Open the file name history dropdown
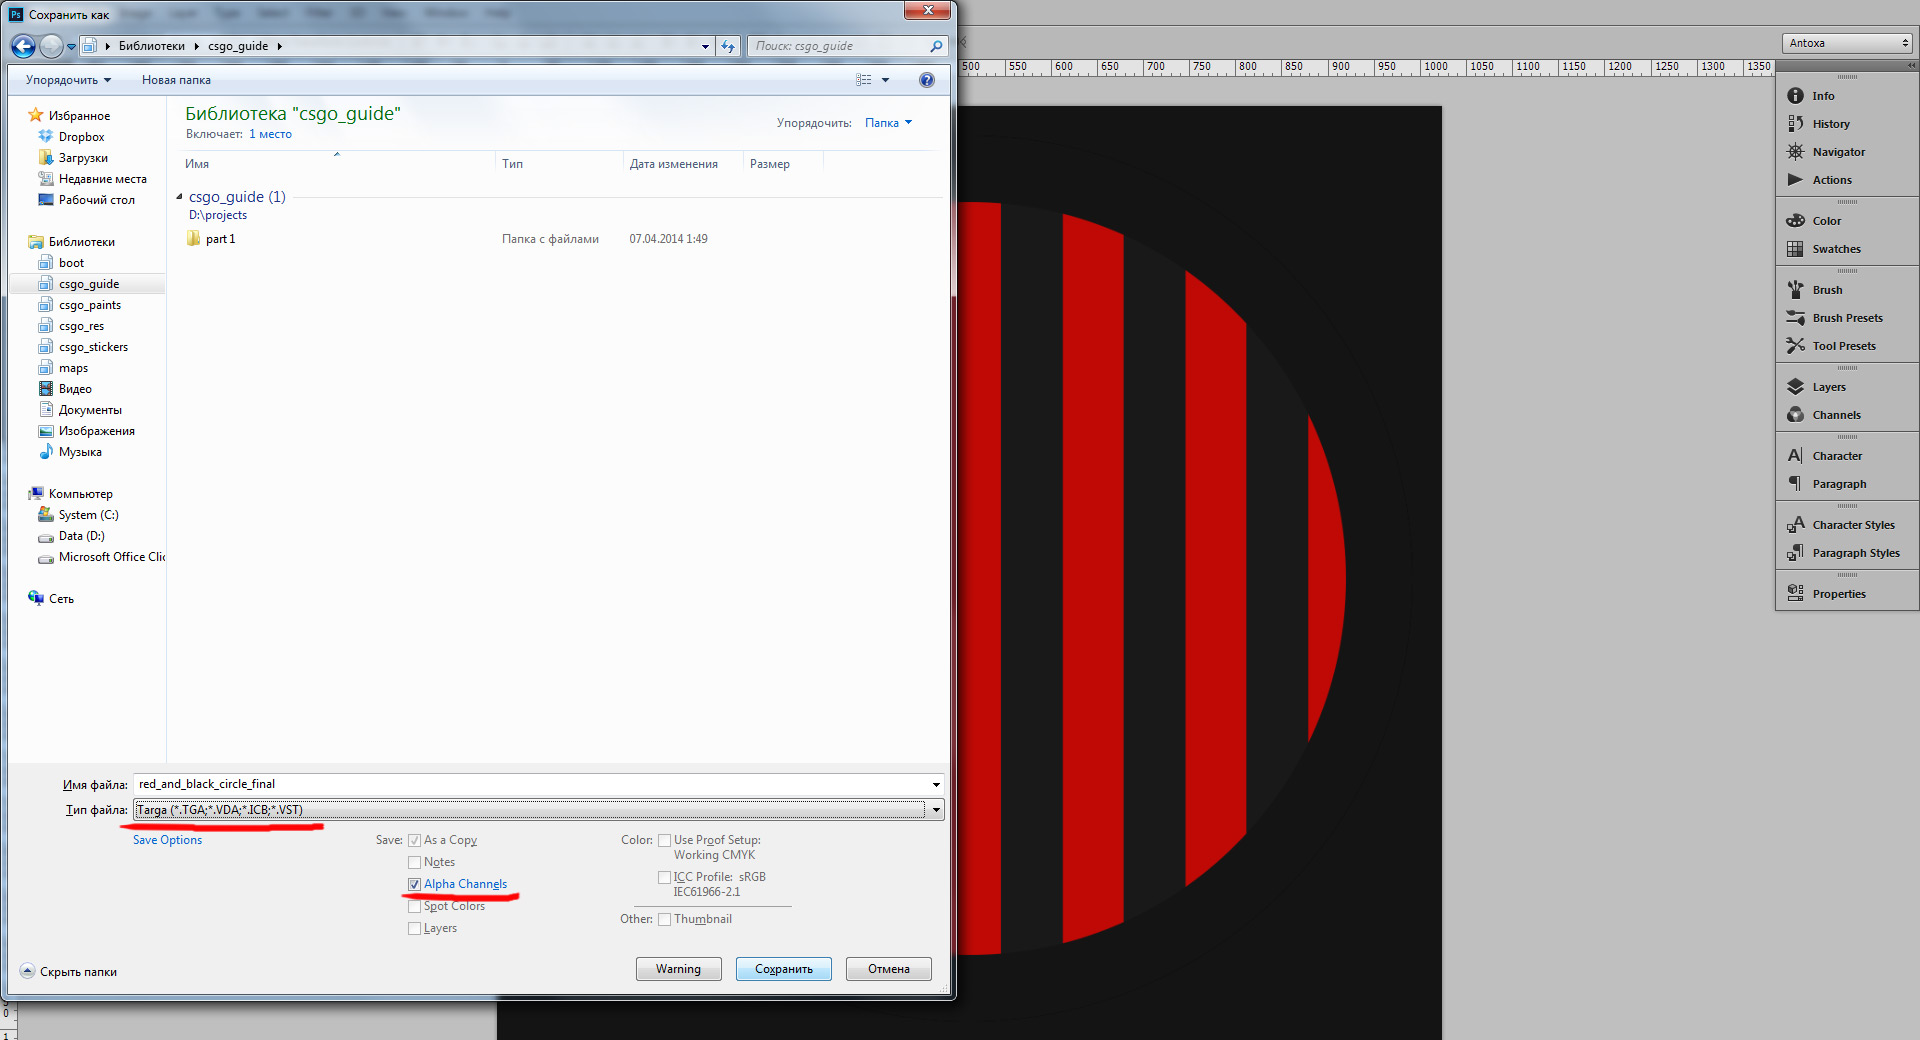This screenshot has width=1920, height=1040. click(936, 785)
